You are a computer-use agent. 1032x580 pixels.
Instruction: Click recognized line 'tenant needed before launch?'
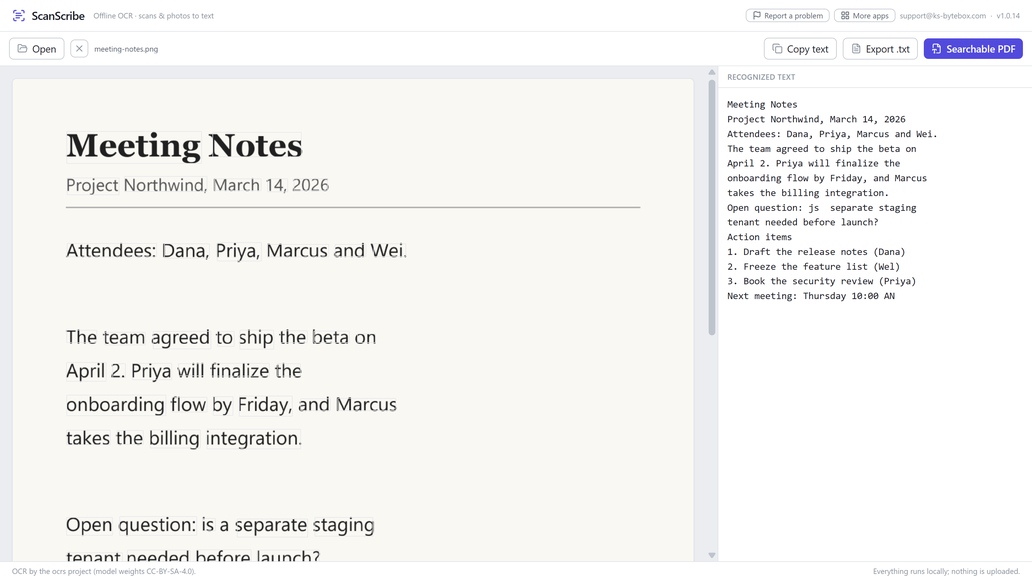[802, 223]
